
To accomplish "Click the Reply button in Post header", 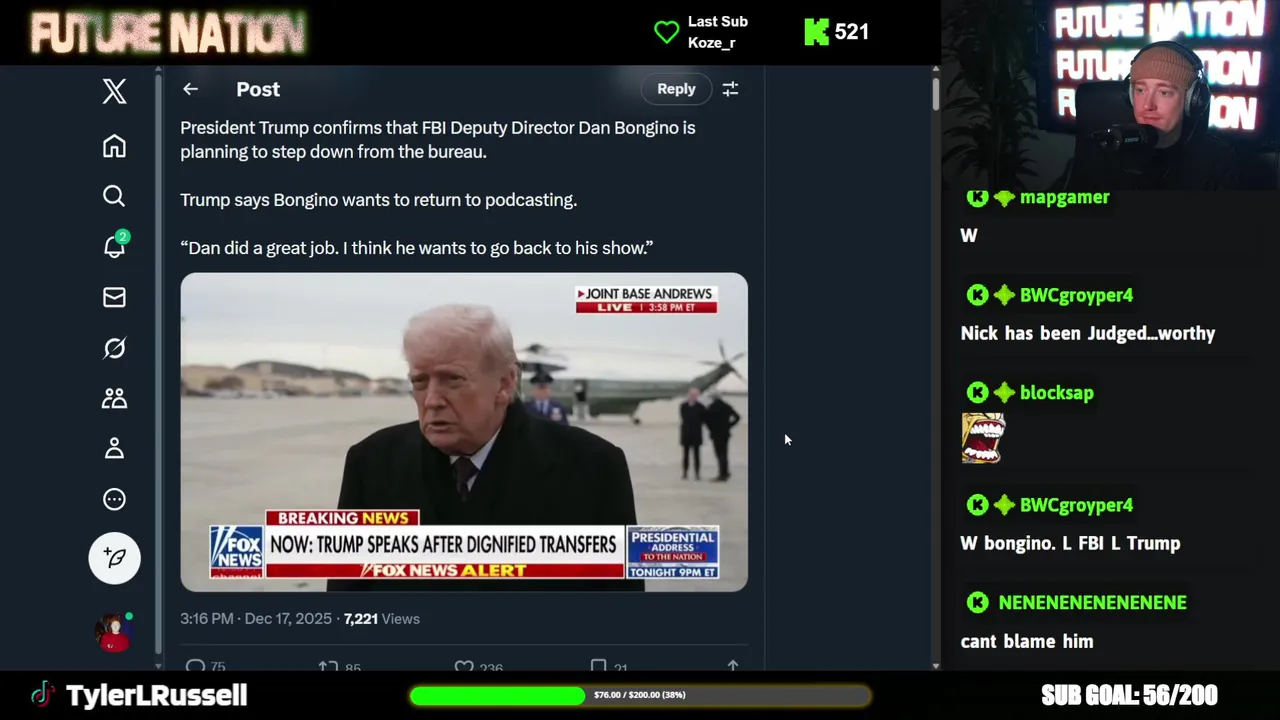I will point(676,89).
